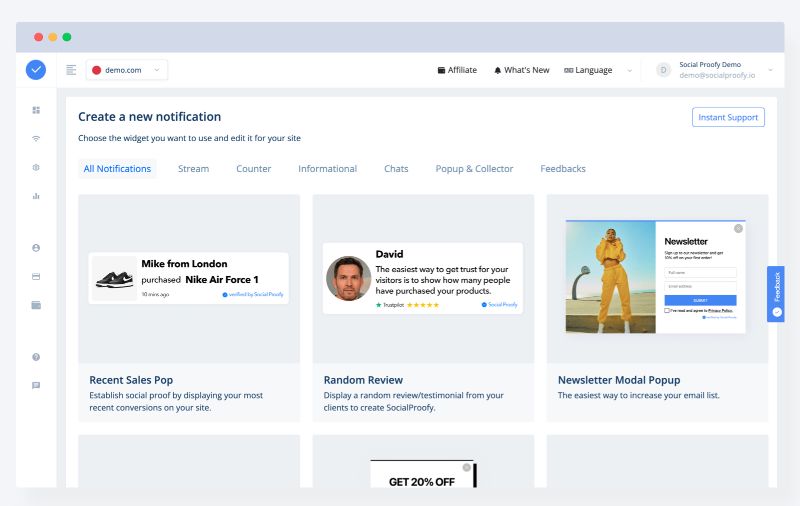Open the user account icon in sidebar
Viewport: 800px width, 506px height.
36,248
